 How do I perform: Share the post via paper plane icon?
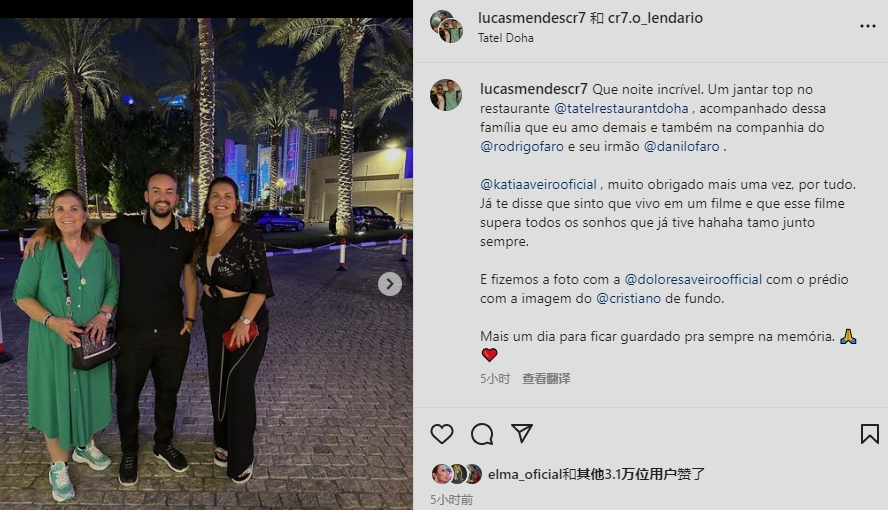522,434
